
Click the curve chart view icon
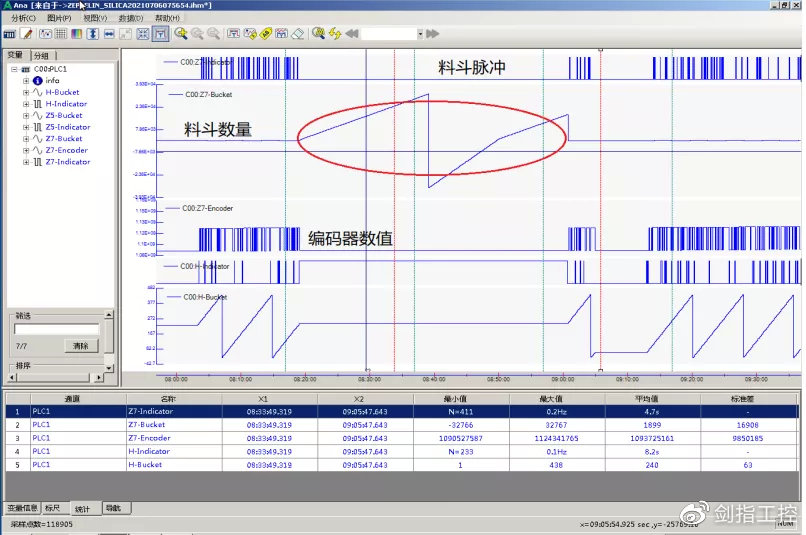tap(45, 34)
